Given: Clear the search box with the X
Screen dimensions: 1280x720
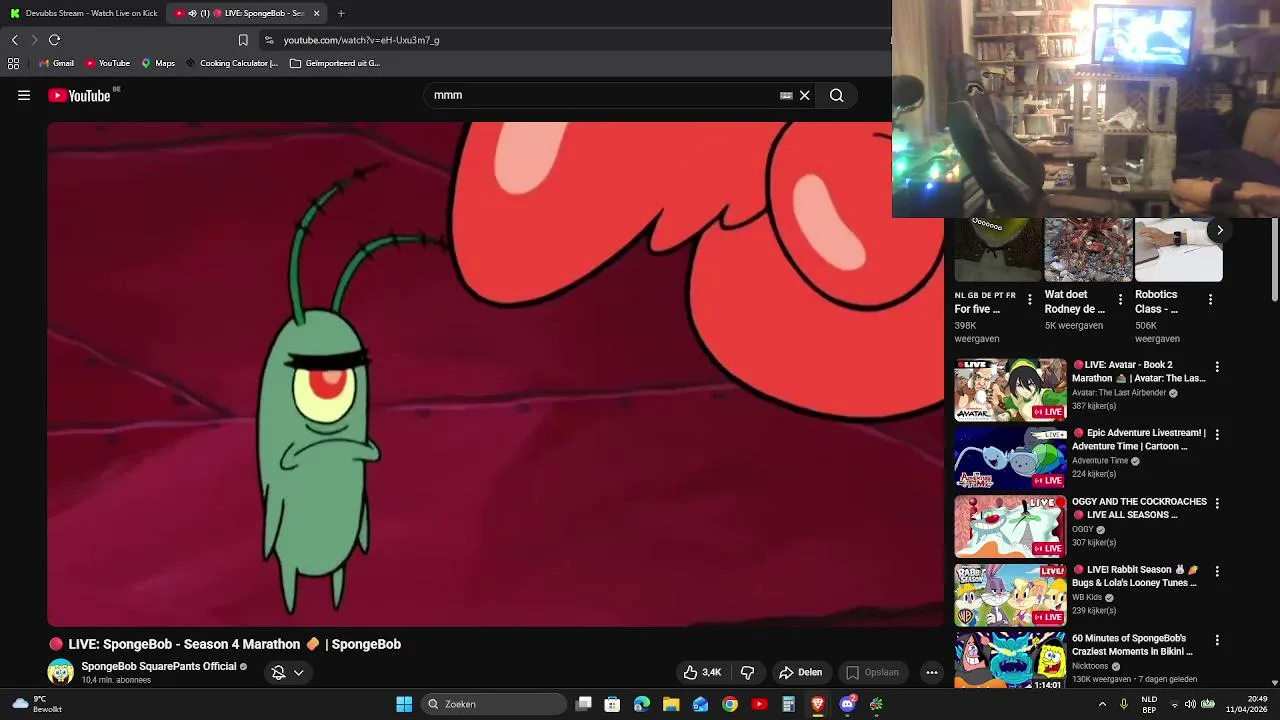Looking at the screenshot, I should tap(804, 95).
